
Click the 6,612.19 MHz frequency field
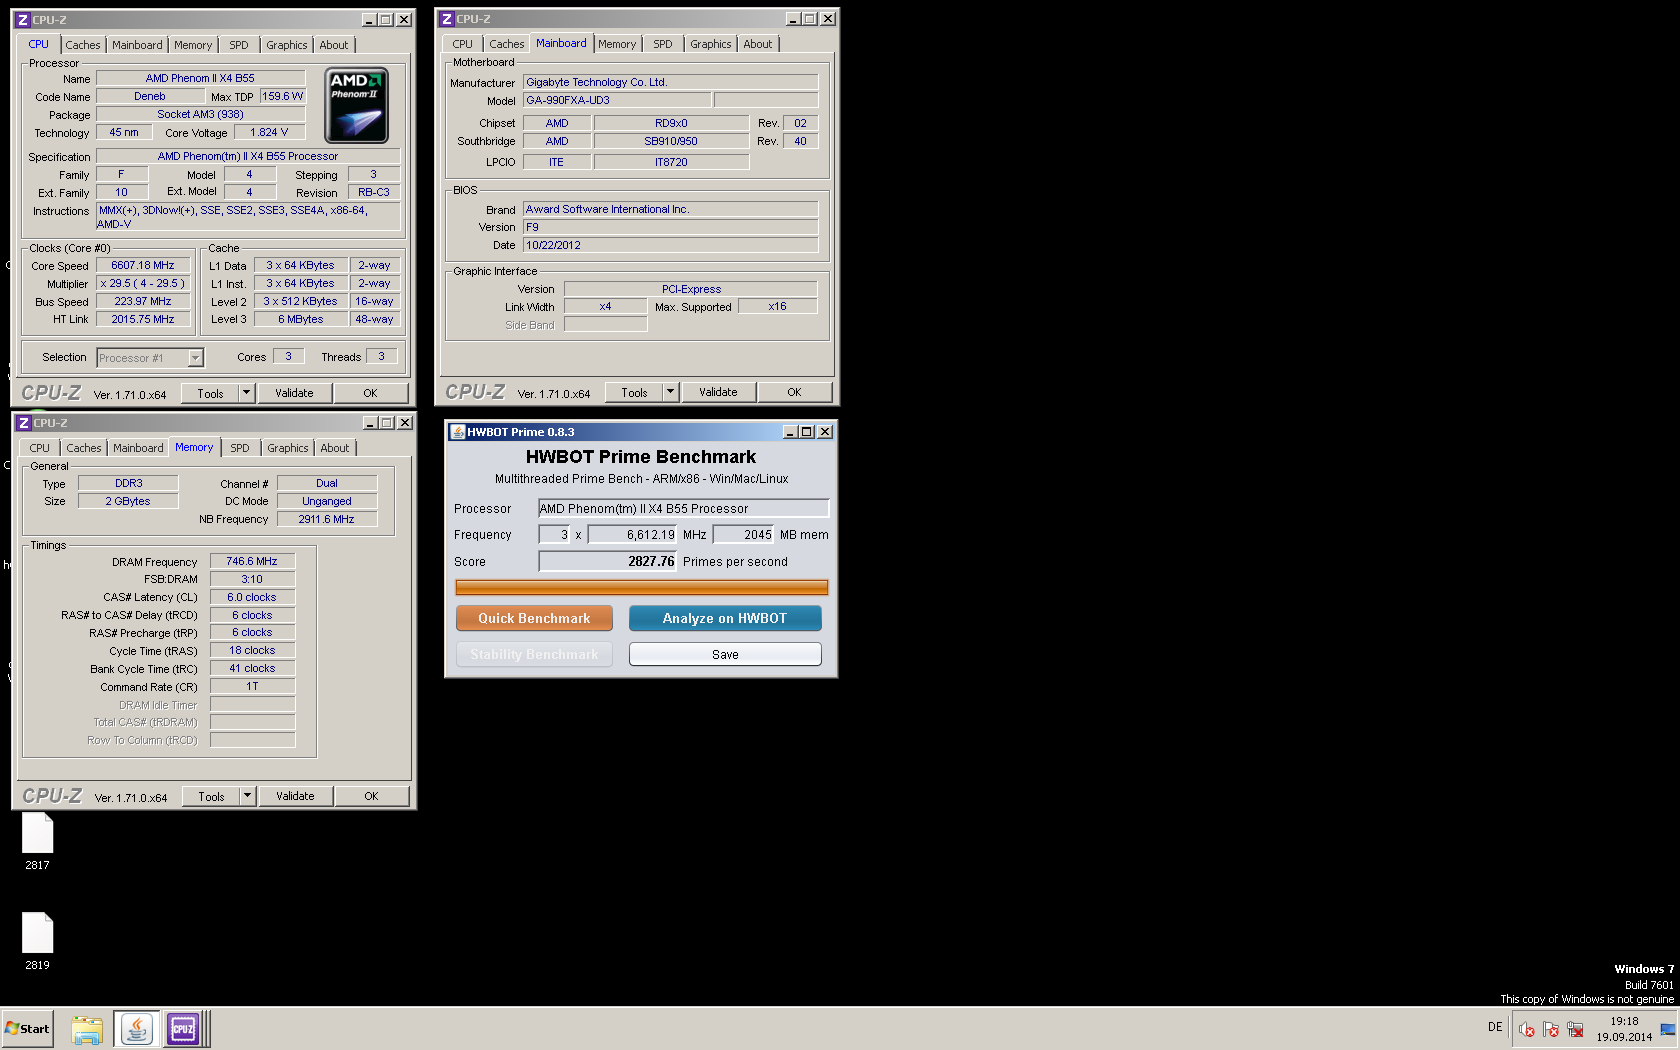[x=632, y=534]
